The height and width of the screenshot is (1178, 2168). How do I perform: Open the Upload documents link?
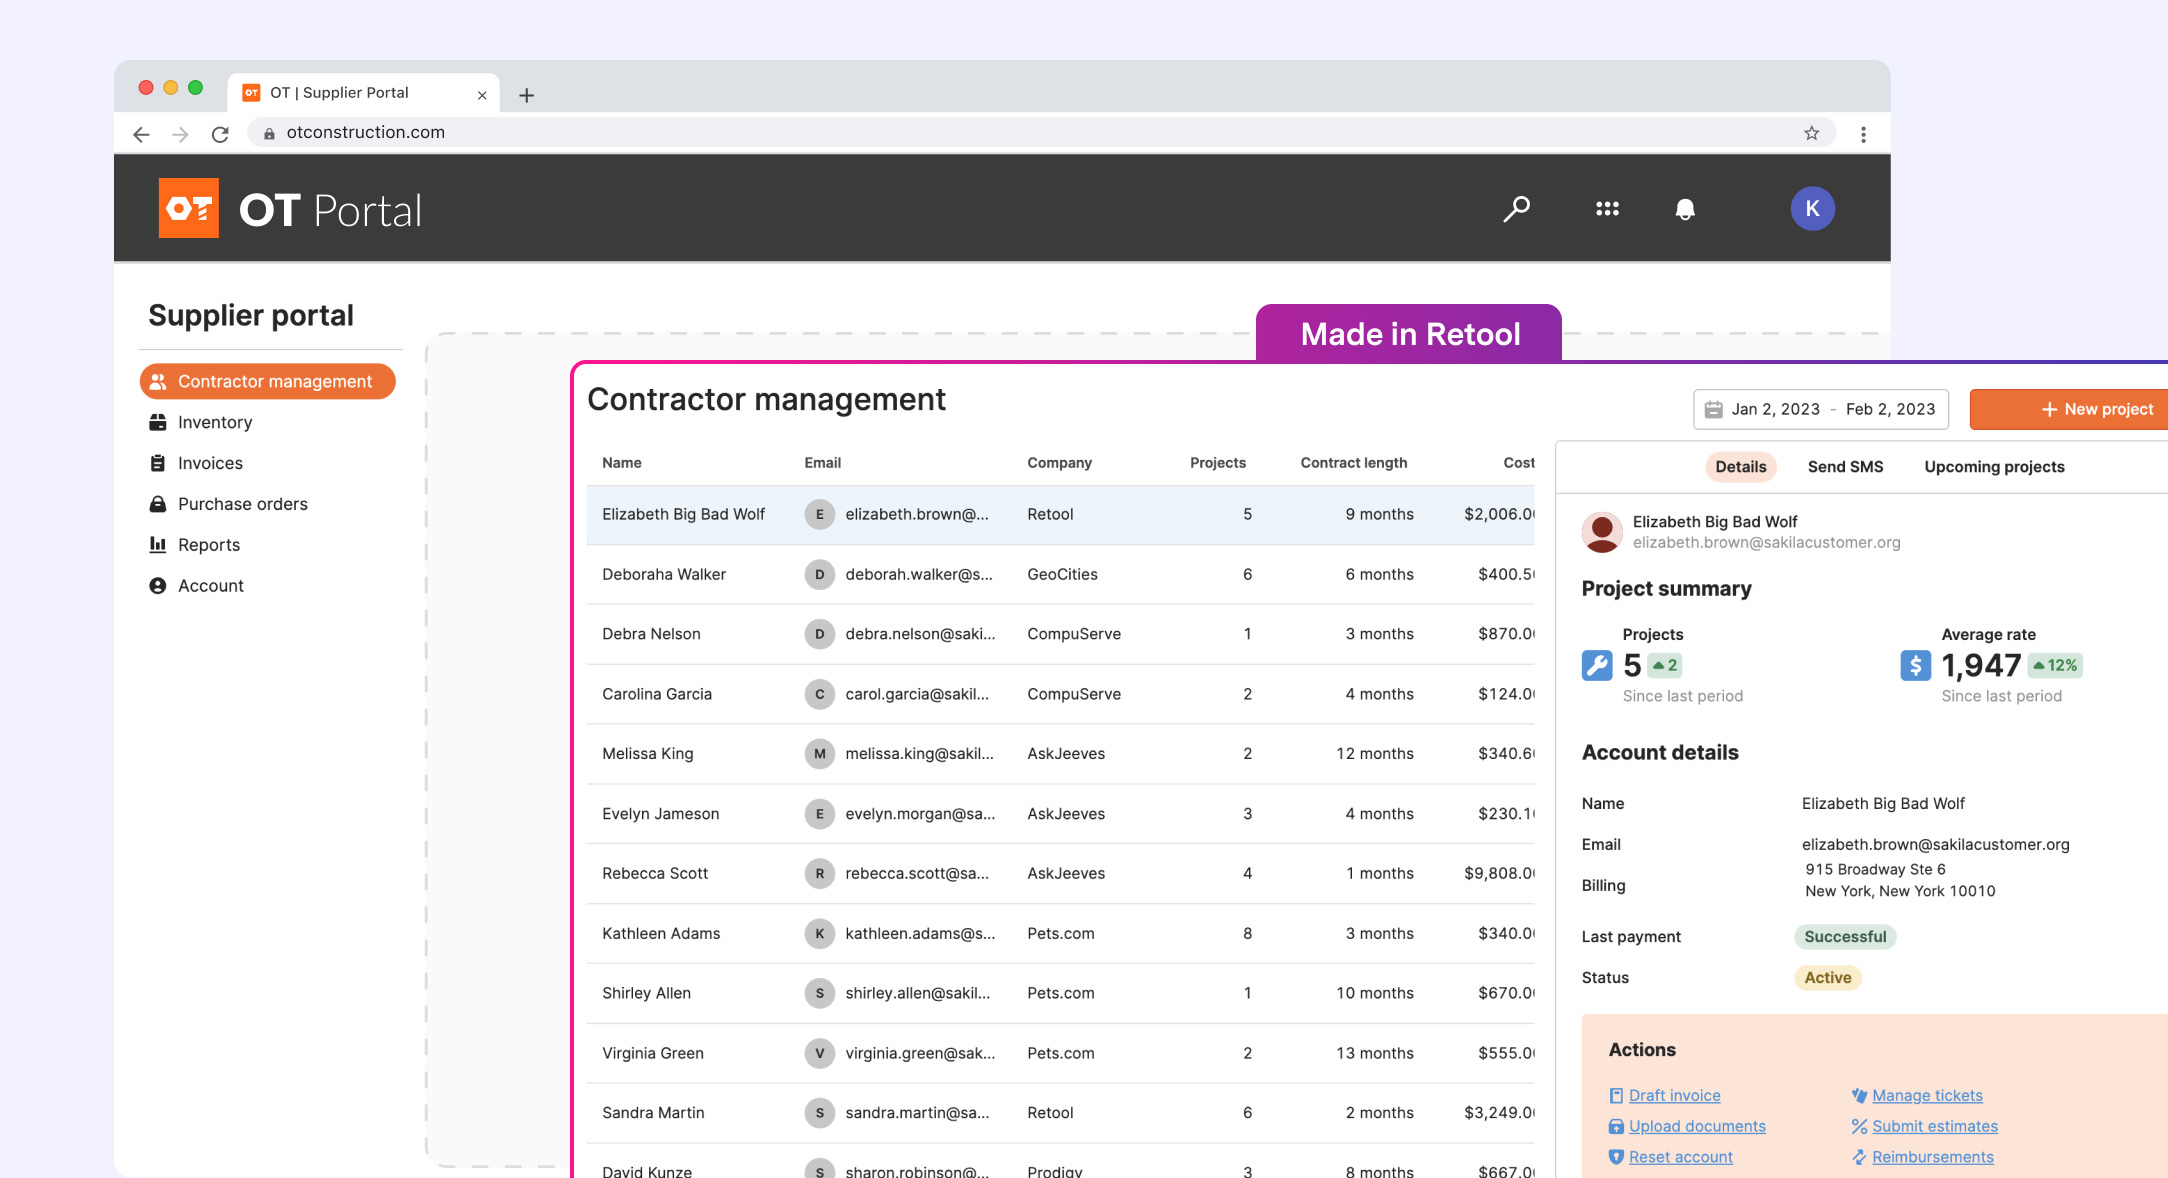(x=1697, y=1127)
